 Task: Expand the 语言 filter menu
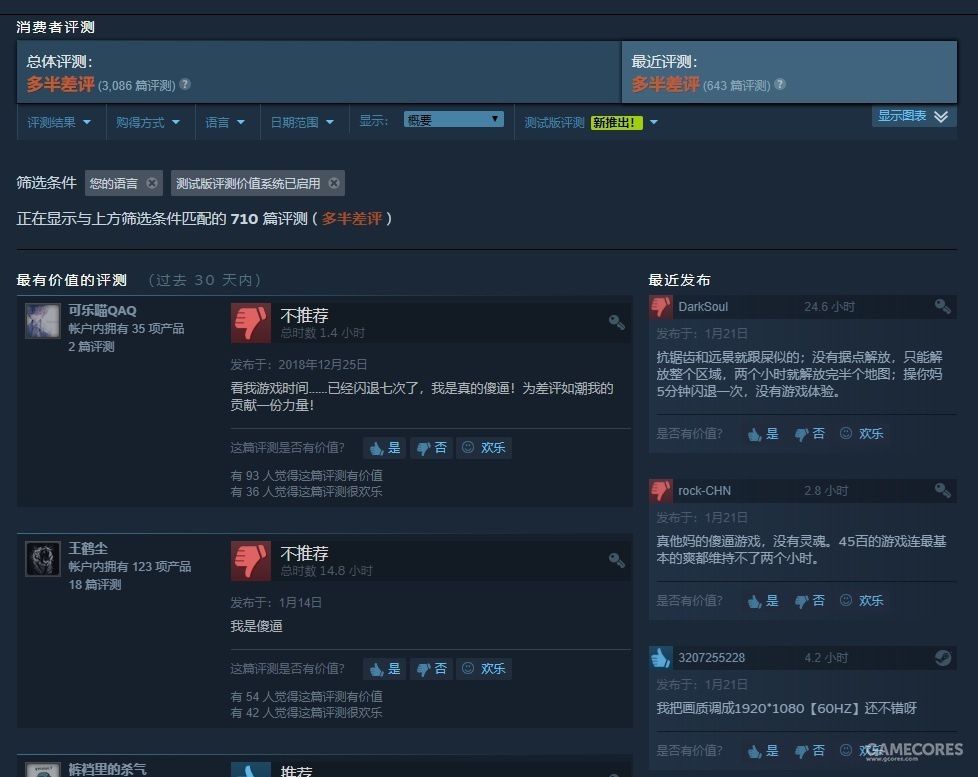[x=225, y=122]
